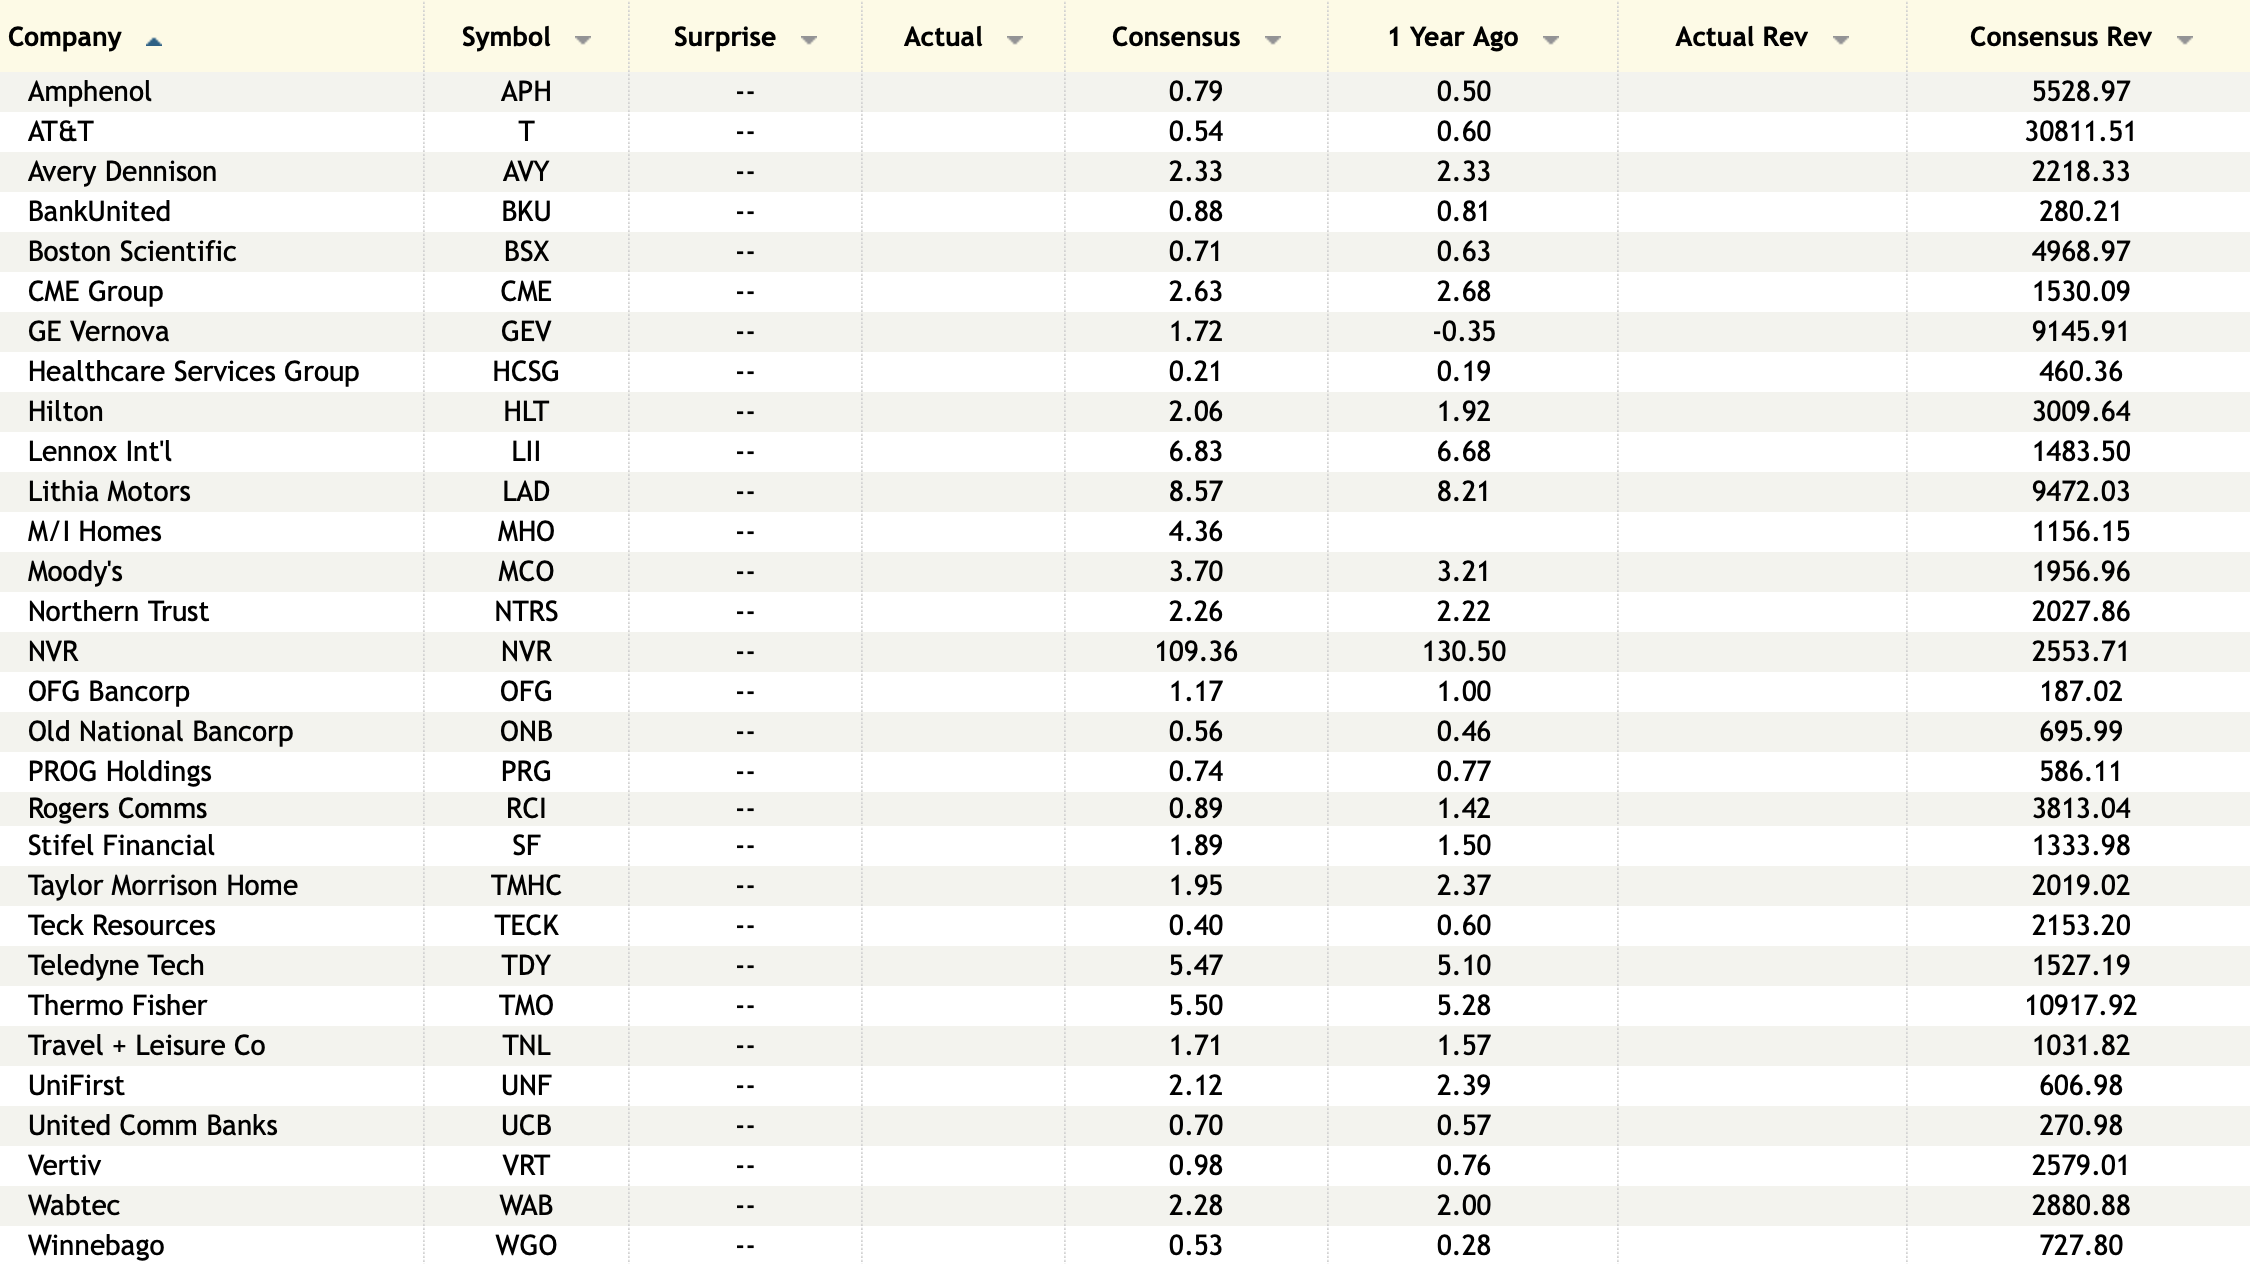This screenshot has height=1264, width=2250.
Task: Click the Consensus Rev sort arrow
Action: (2184, 40)
